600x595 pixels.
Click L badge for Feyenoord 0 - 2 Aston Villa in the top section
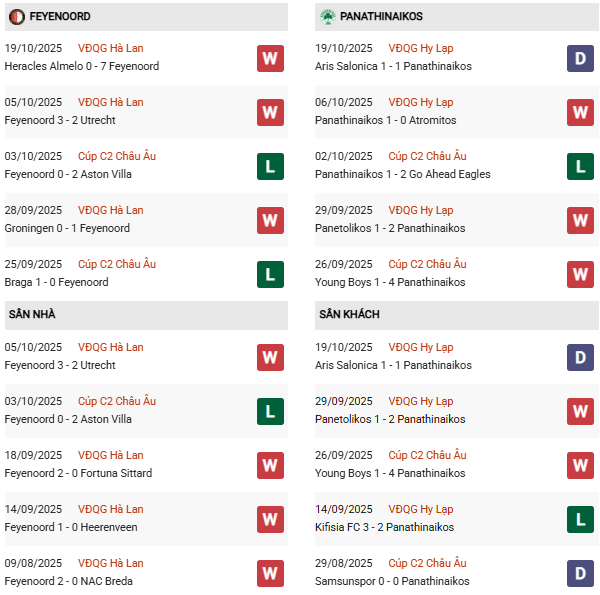click(x=270, y=166)
